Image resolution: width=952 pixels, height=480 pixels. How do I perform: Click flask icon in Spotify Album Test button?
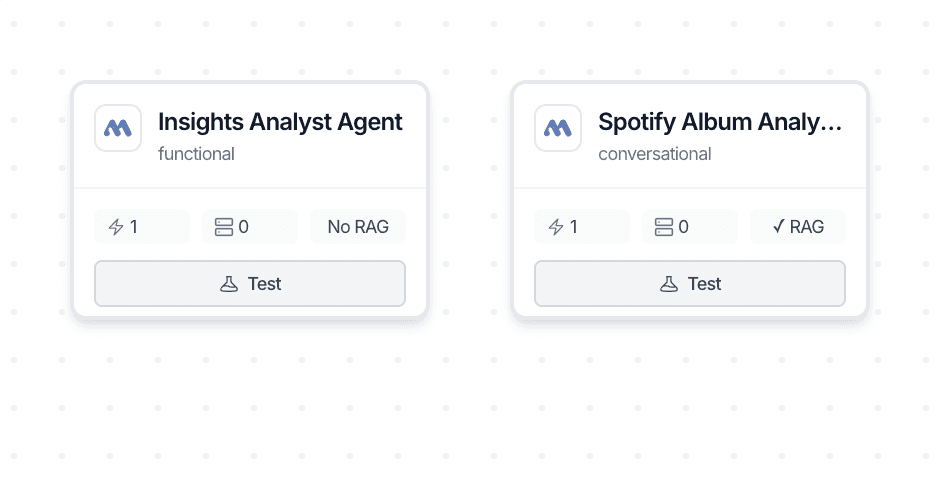[669, 284]
